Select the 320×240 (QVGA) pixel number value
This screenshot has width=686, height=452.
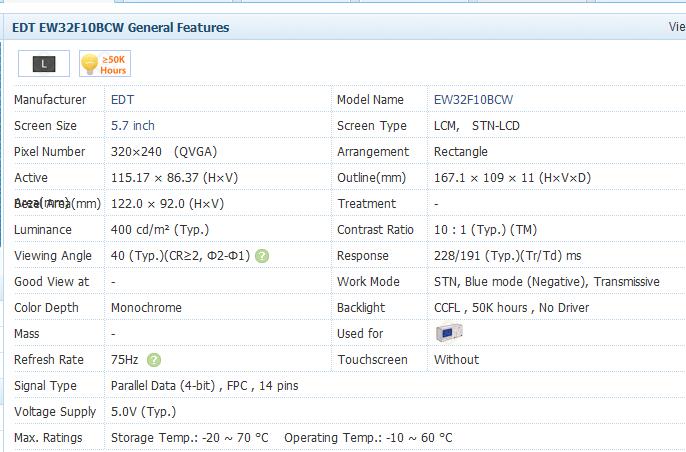click(x=164, y=152)
